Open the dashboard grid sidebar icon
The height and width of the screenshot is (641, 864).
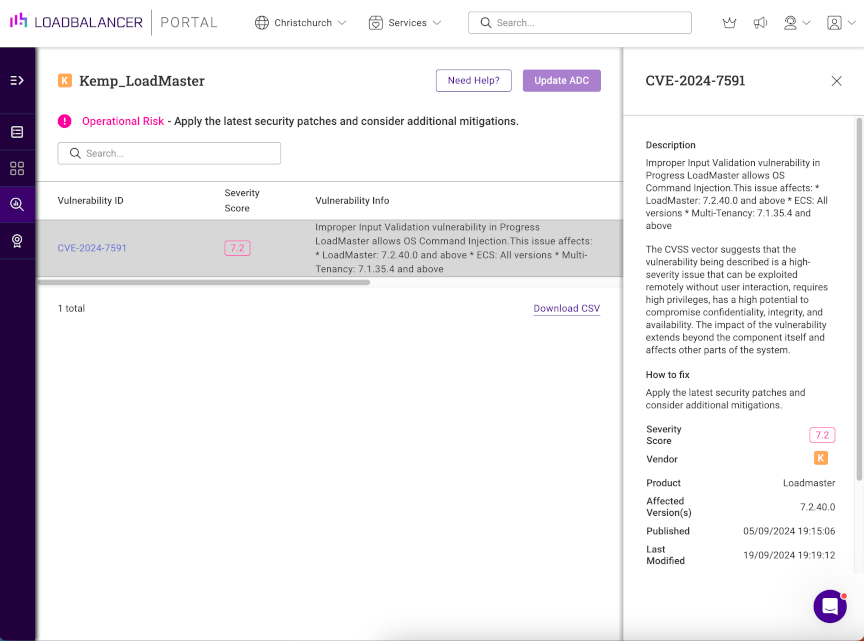(x=17, y=168)
